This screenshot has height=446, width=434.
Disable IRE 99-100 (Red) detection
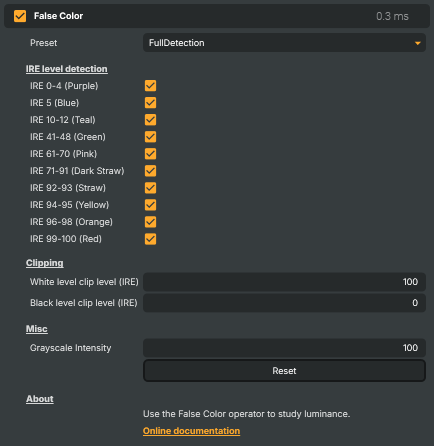(x=150, y=239)
